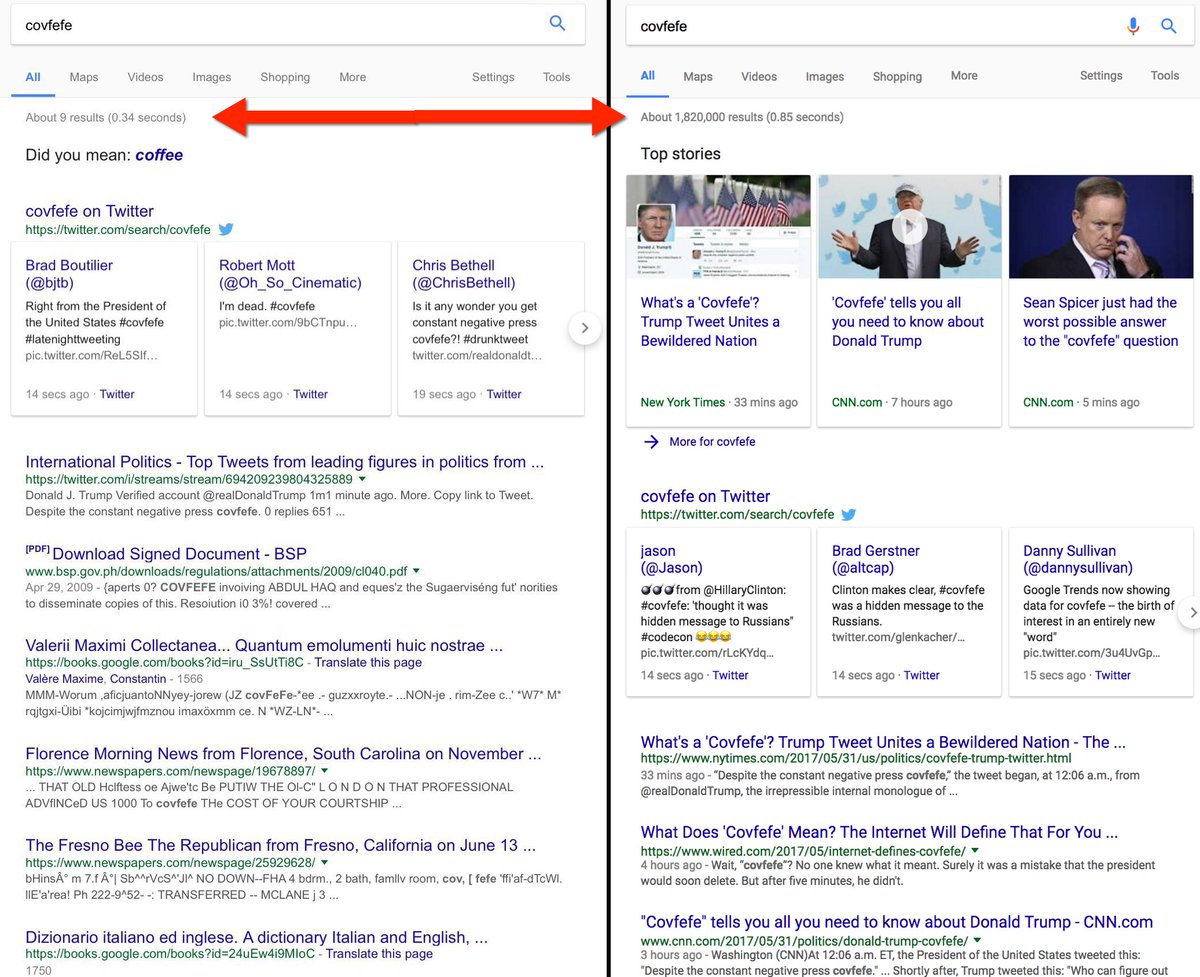Select All tab in right search panel
1200x977 pixels.
pyautogui.click(x=648, y=75)
